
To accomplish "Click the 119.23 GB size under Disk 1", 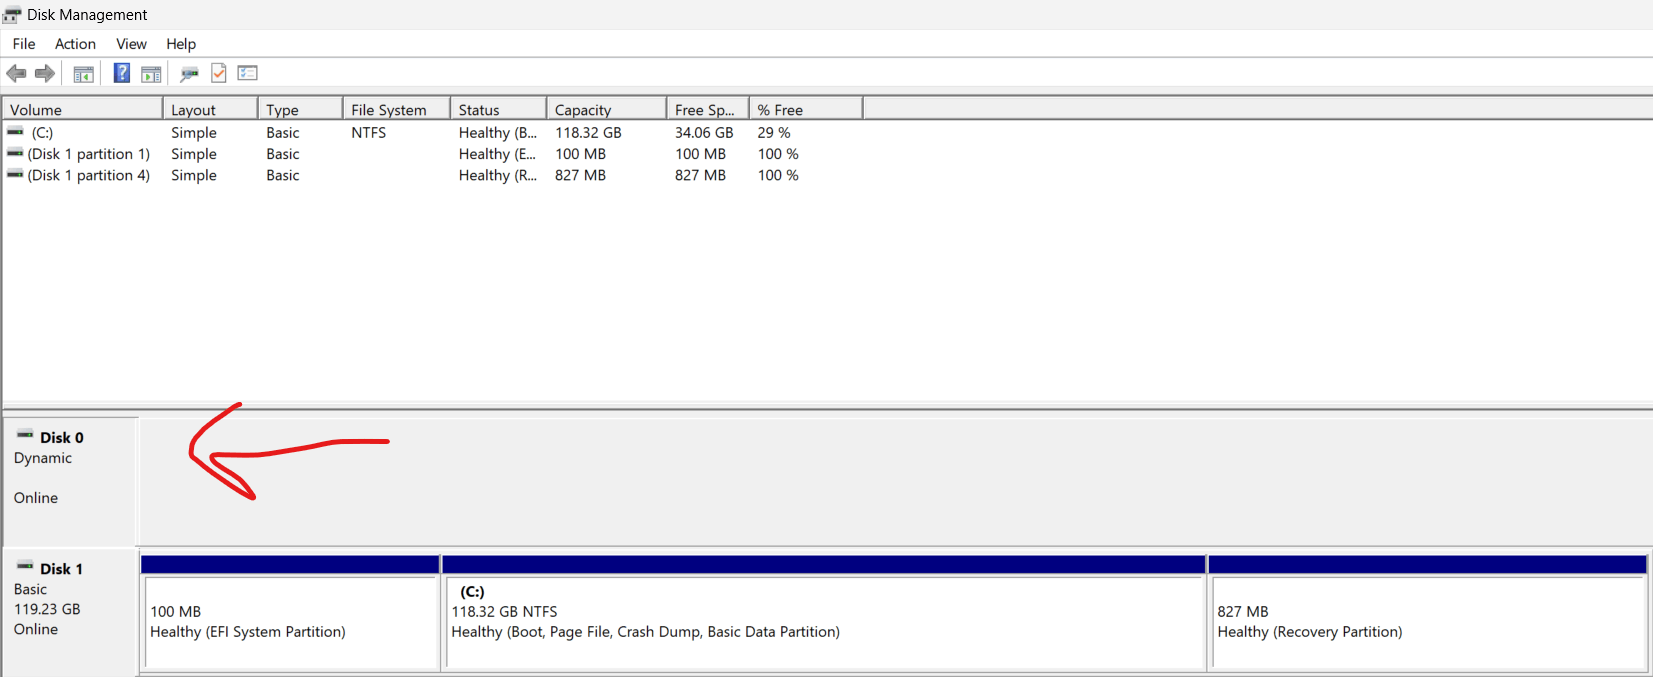I will coord(47,609).
